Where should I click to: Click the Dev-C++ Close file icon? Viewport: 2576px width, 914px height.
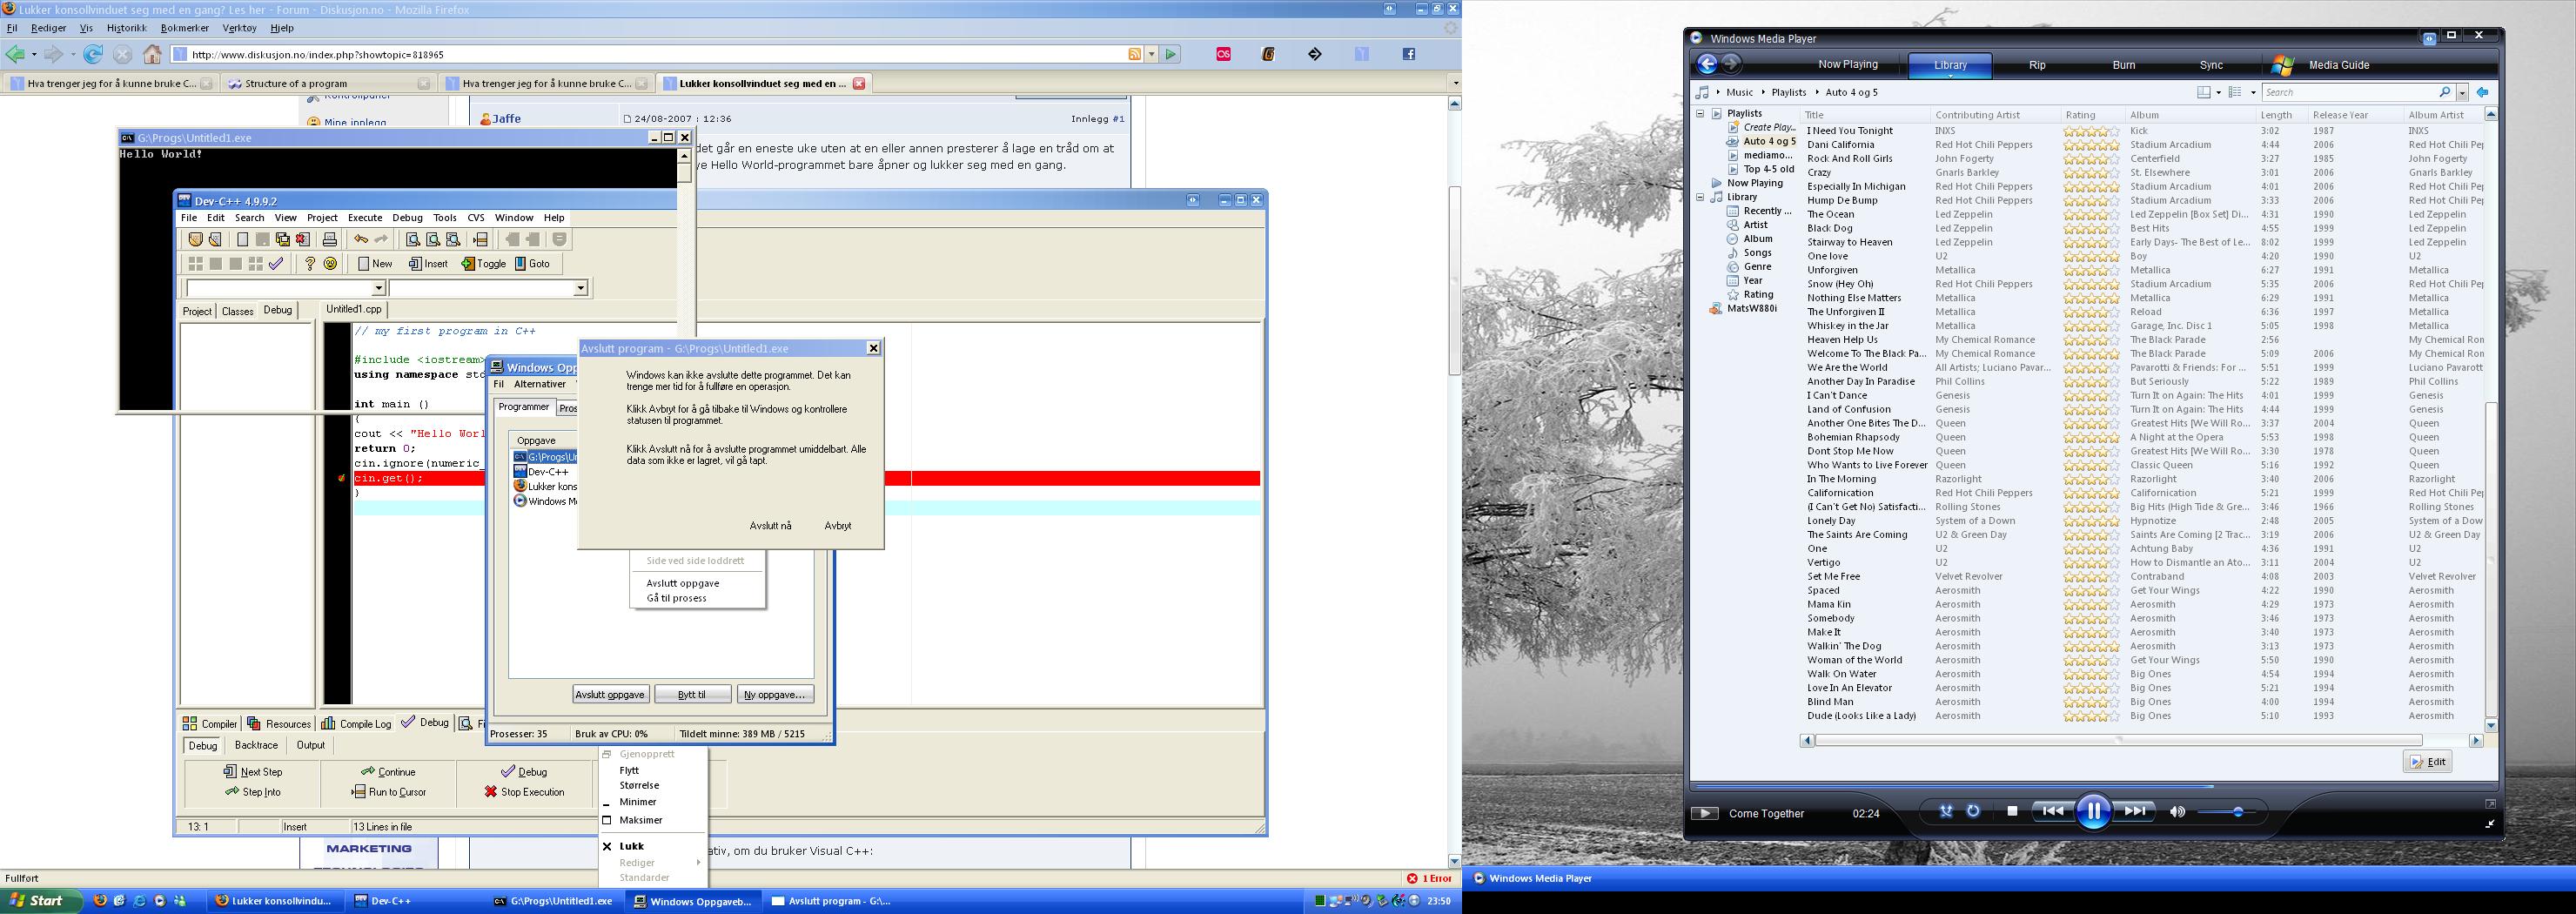point(302,239)
